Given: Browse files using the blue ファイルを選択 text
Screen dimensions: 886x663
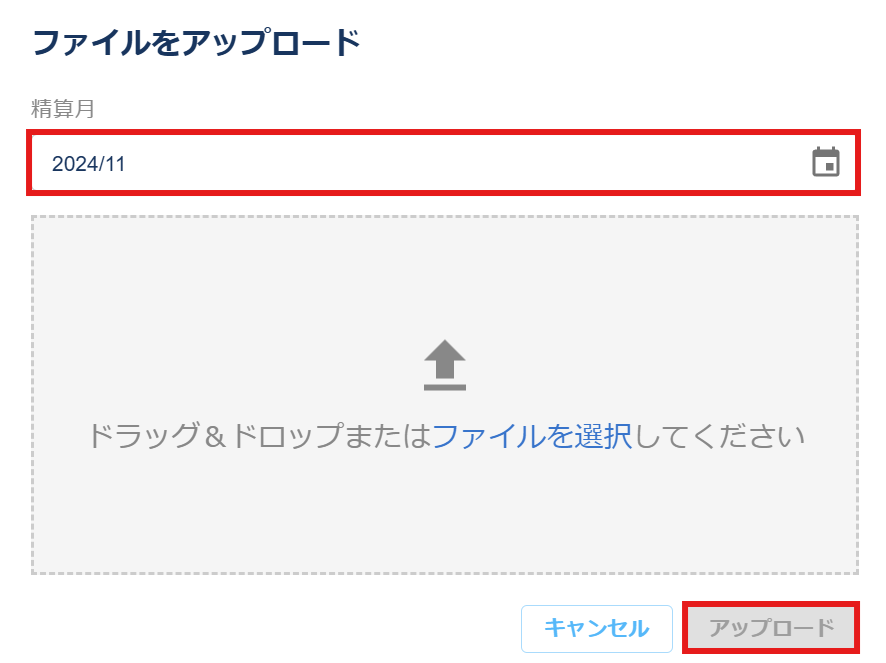Looking at the screenshot, I should tap(532, 436).
